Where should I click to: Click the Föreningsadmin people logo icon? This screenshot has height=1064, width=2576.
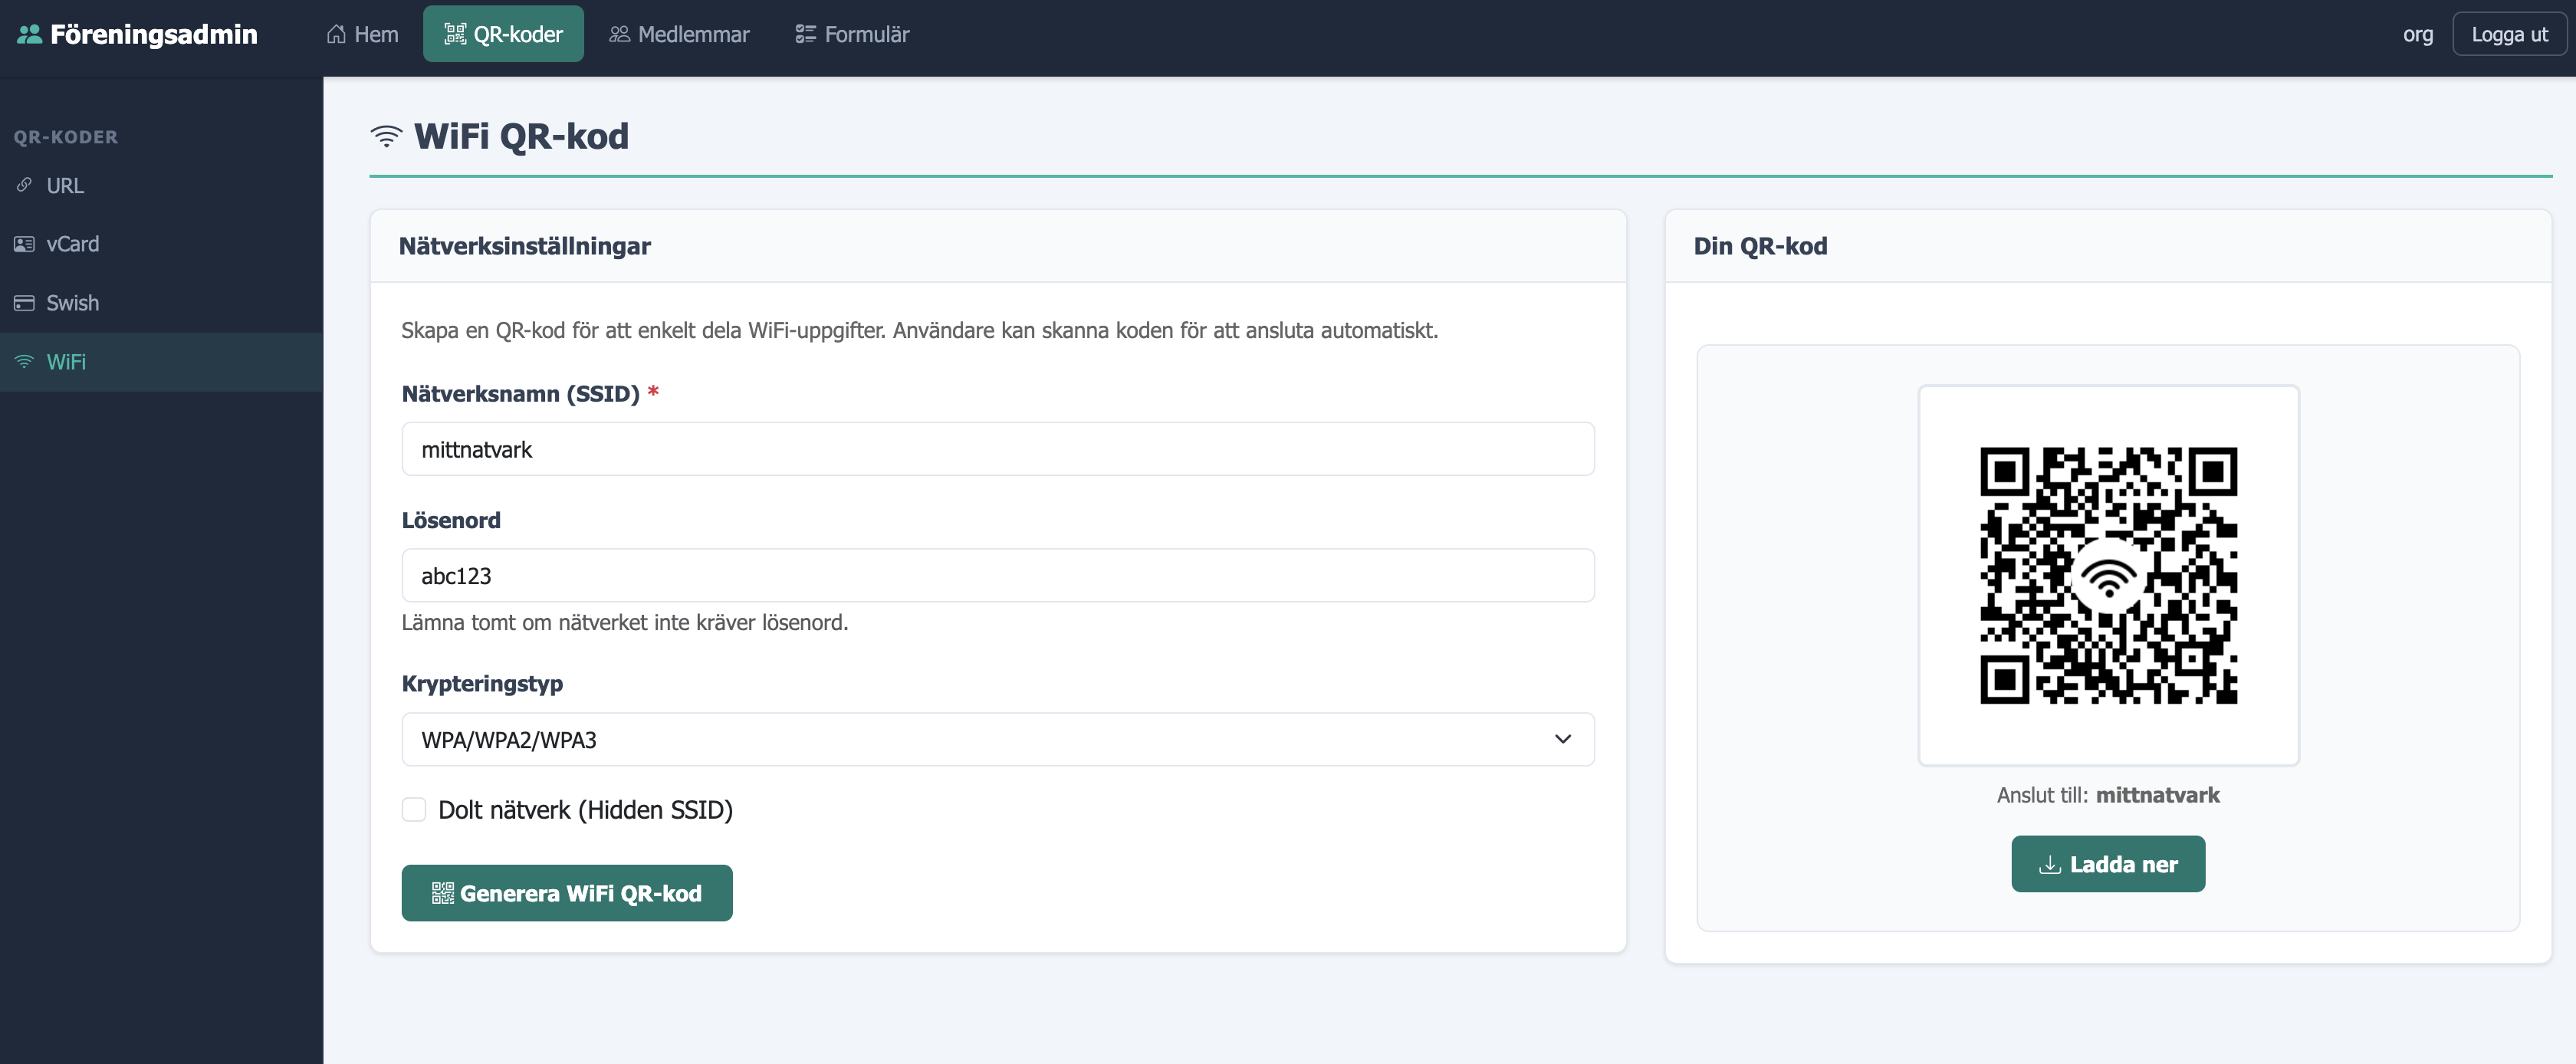(x=29, y=35)
